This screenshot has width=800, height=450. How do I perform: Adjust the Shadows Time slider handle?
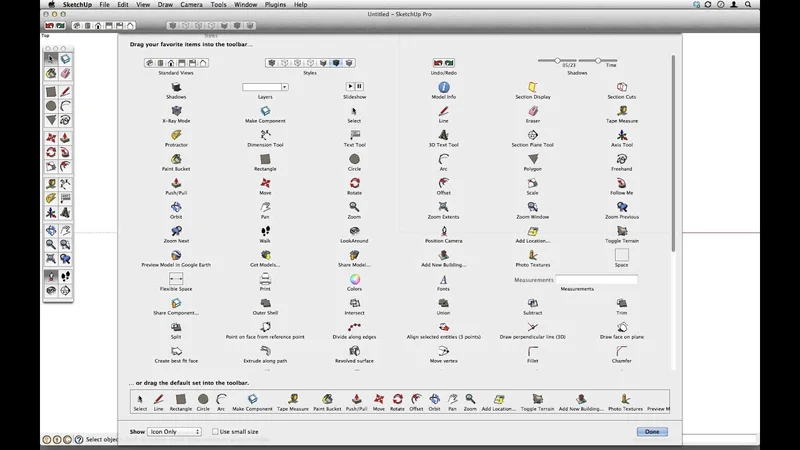tap(597, 60)
